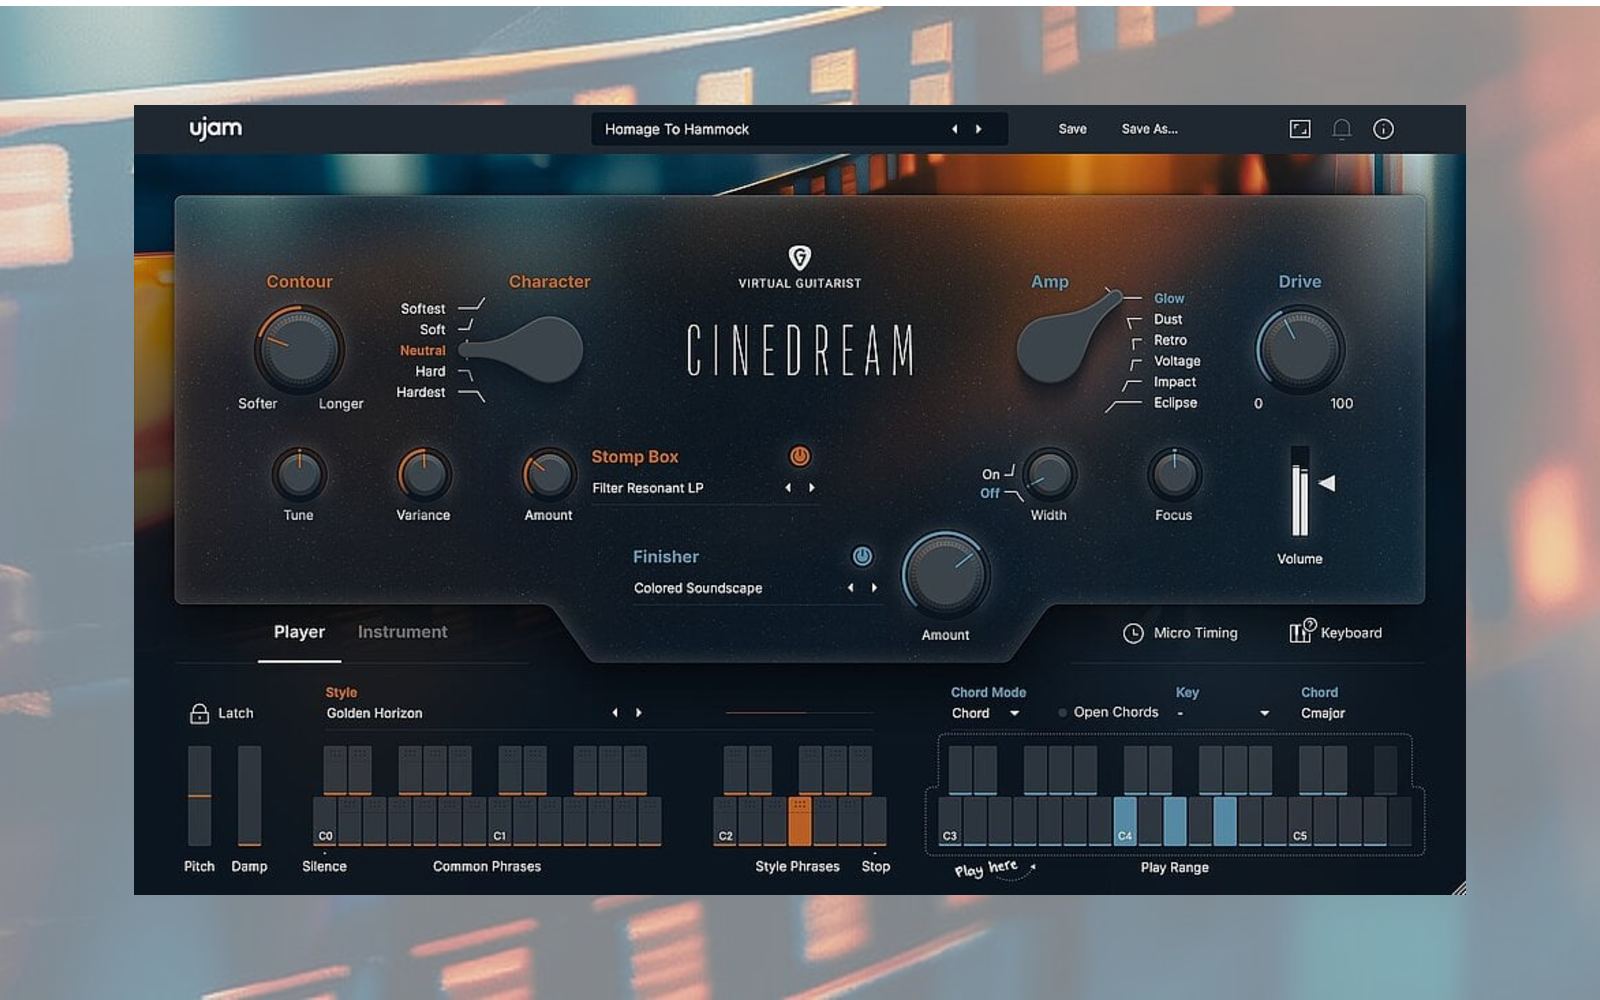Screen dimensions: 1600x1000
Task: Click the Damp strip
Action: pyautogui.click(x=249, y=796)
